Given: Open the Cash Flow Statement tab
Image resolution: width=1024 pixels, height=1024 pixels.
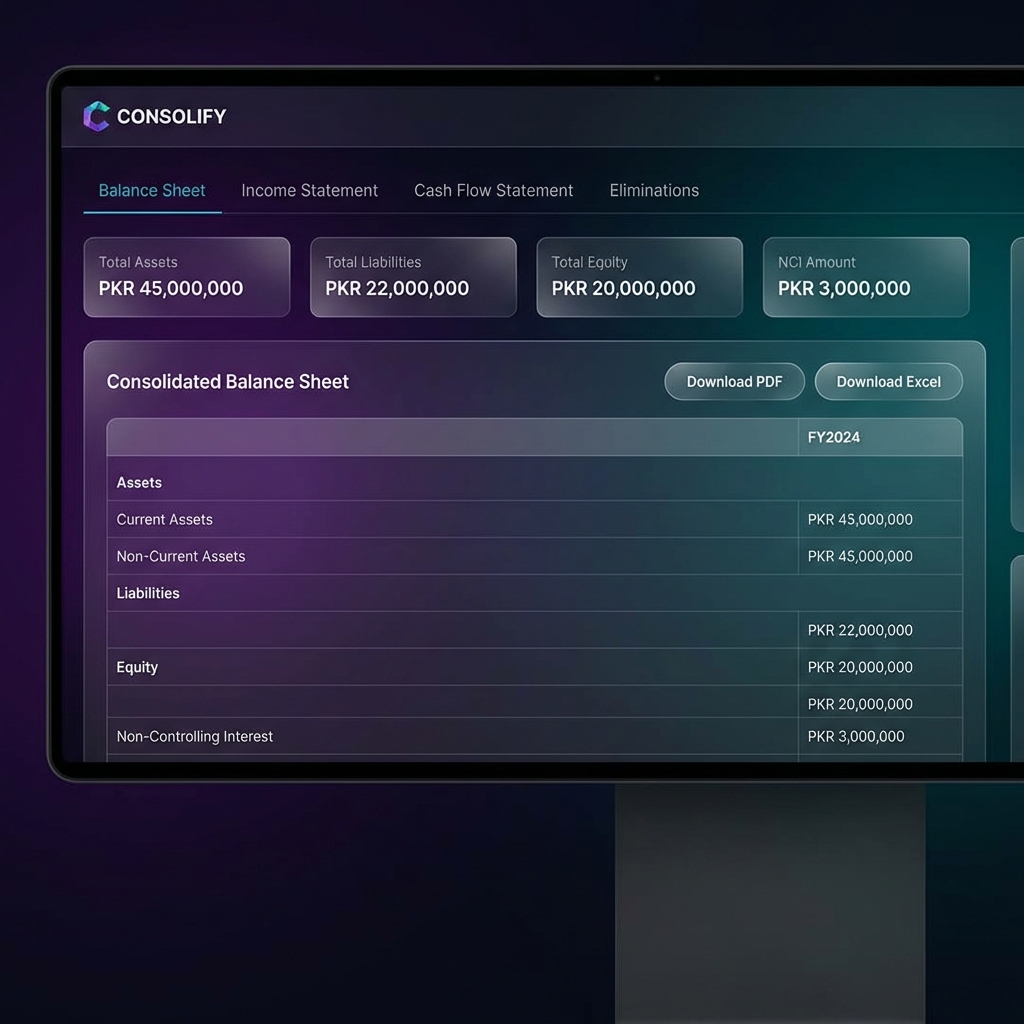Looking at the screenshot, I should pos(493,190).
